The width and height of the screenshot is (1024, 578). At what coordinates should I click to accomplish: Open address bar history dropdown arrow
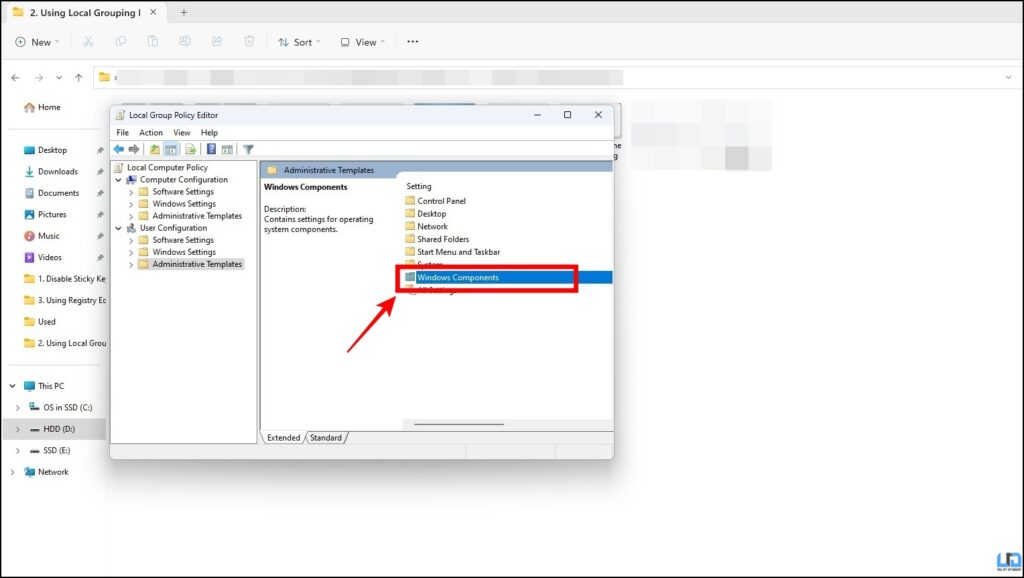tap(1008, 78)
